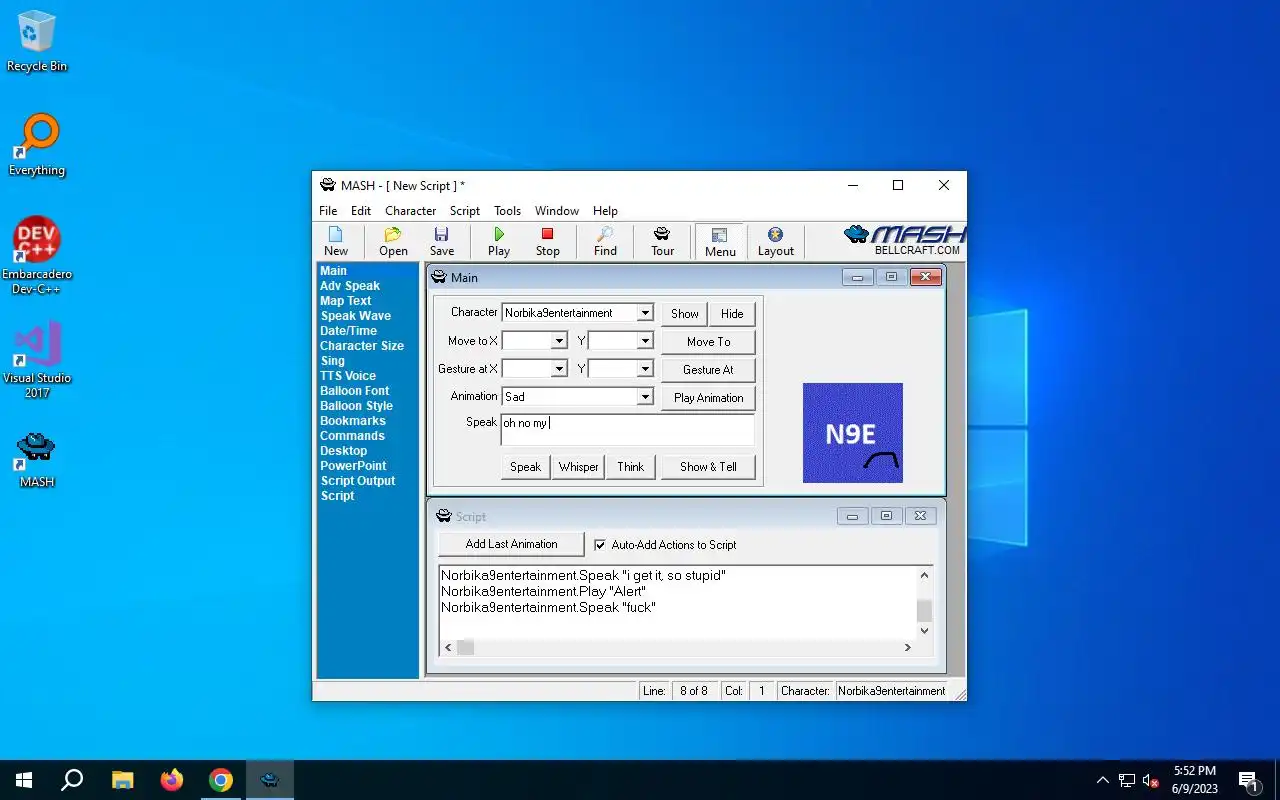Screen dimensions: 1280x800
Task: Open the Character menu
Action: pos(411,211)
